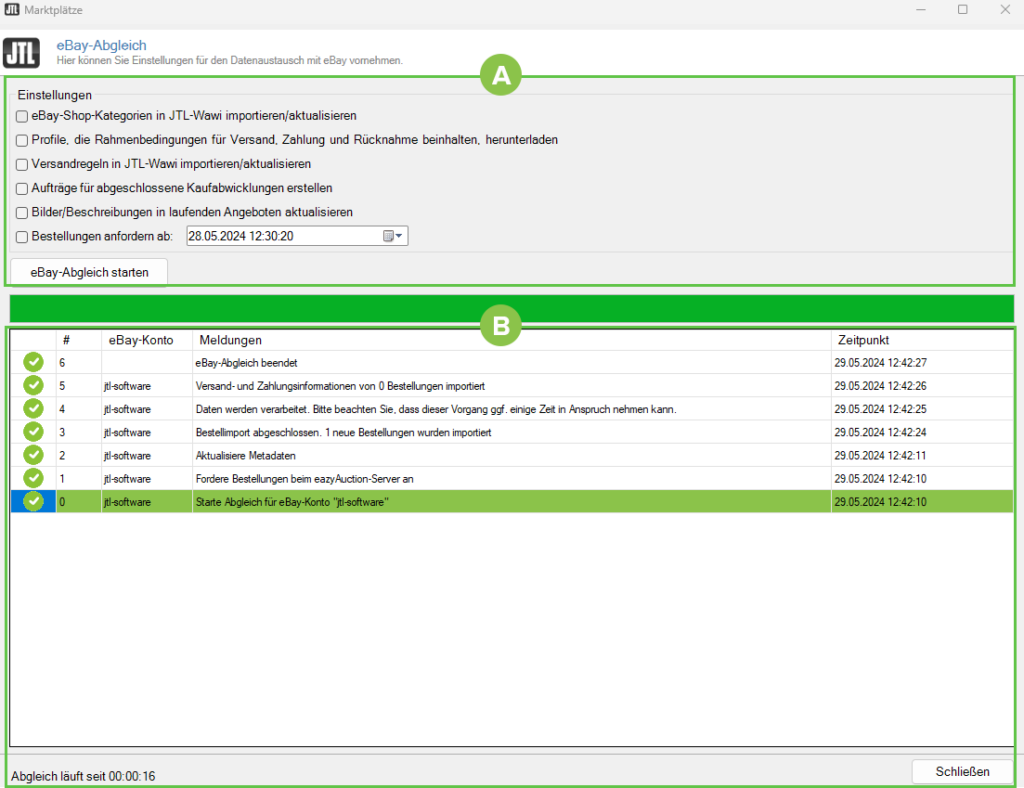
Task: Click the JTL logo in the header
Action: pos(22,52)
